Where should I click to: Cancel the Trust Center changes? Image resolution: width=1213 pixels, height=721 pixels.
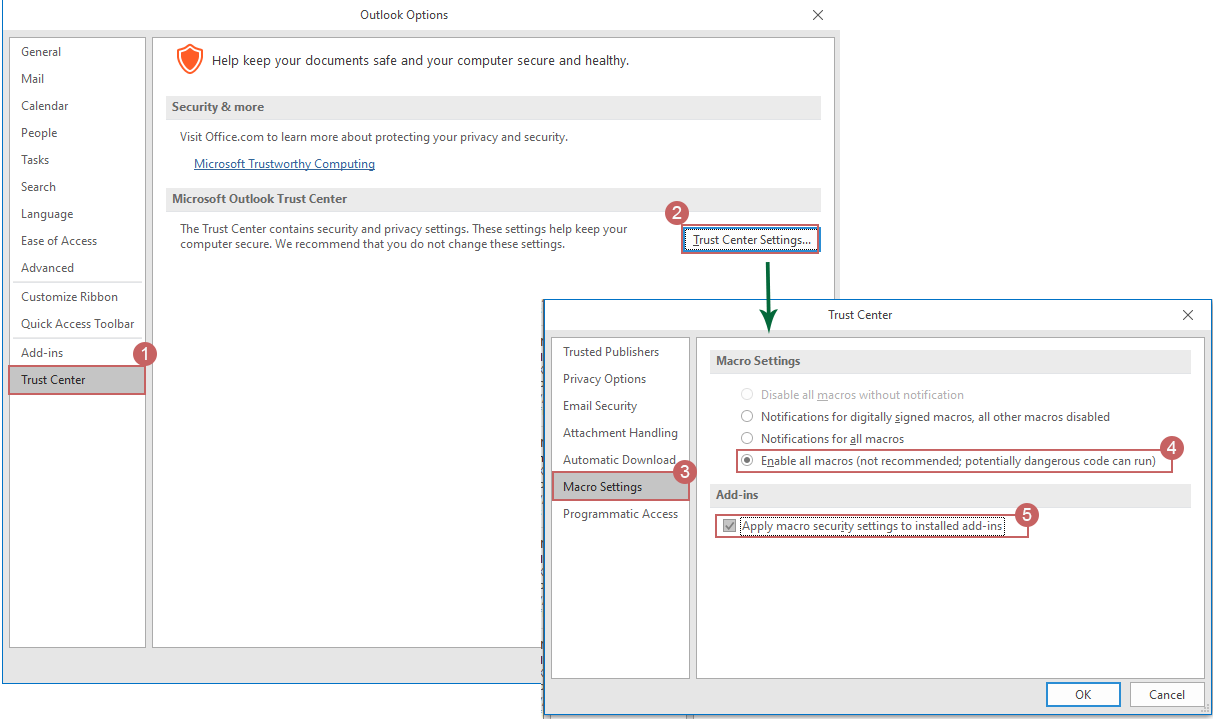pos(1167,694)
